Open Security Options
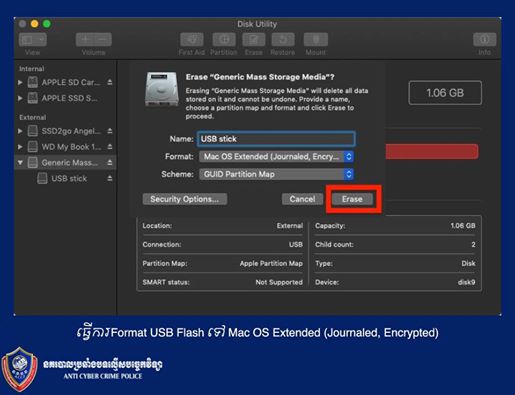The width and height of the screenshot is (515, 395). tap(185, 199)
